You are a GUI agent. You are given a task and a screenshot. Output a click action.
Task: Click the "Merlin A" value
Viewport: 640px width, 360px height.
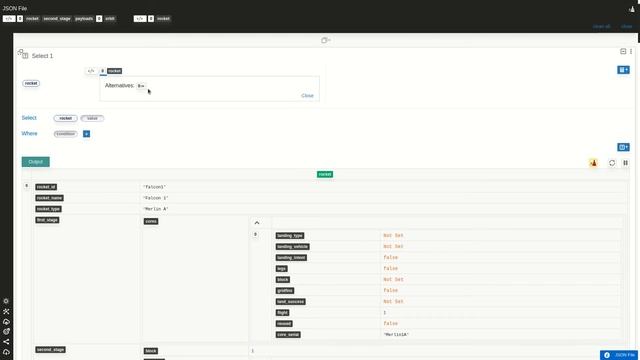click(x=156, y=209)
